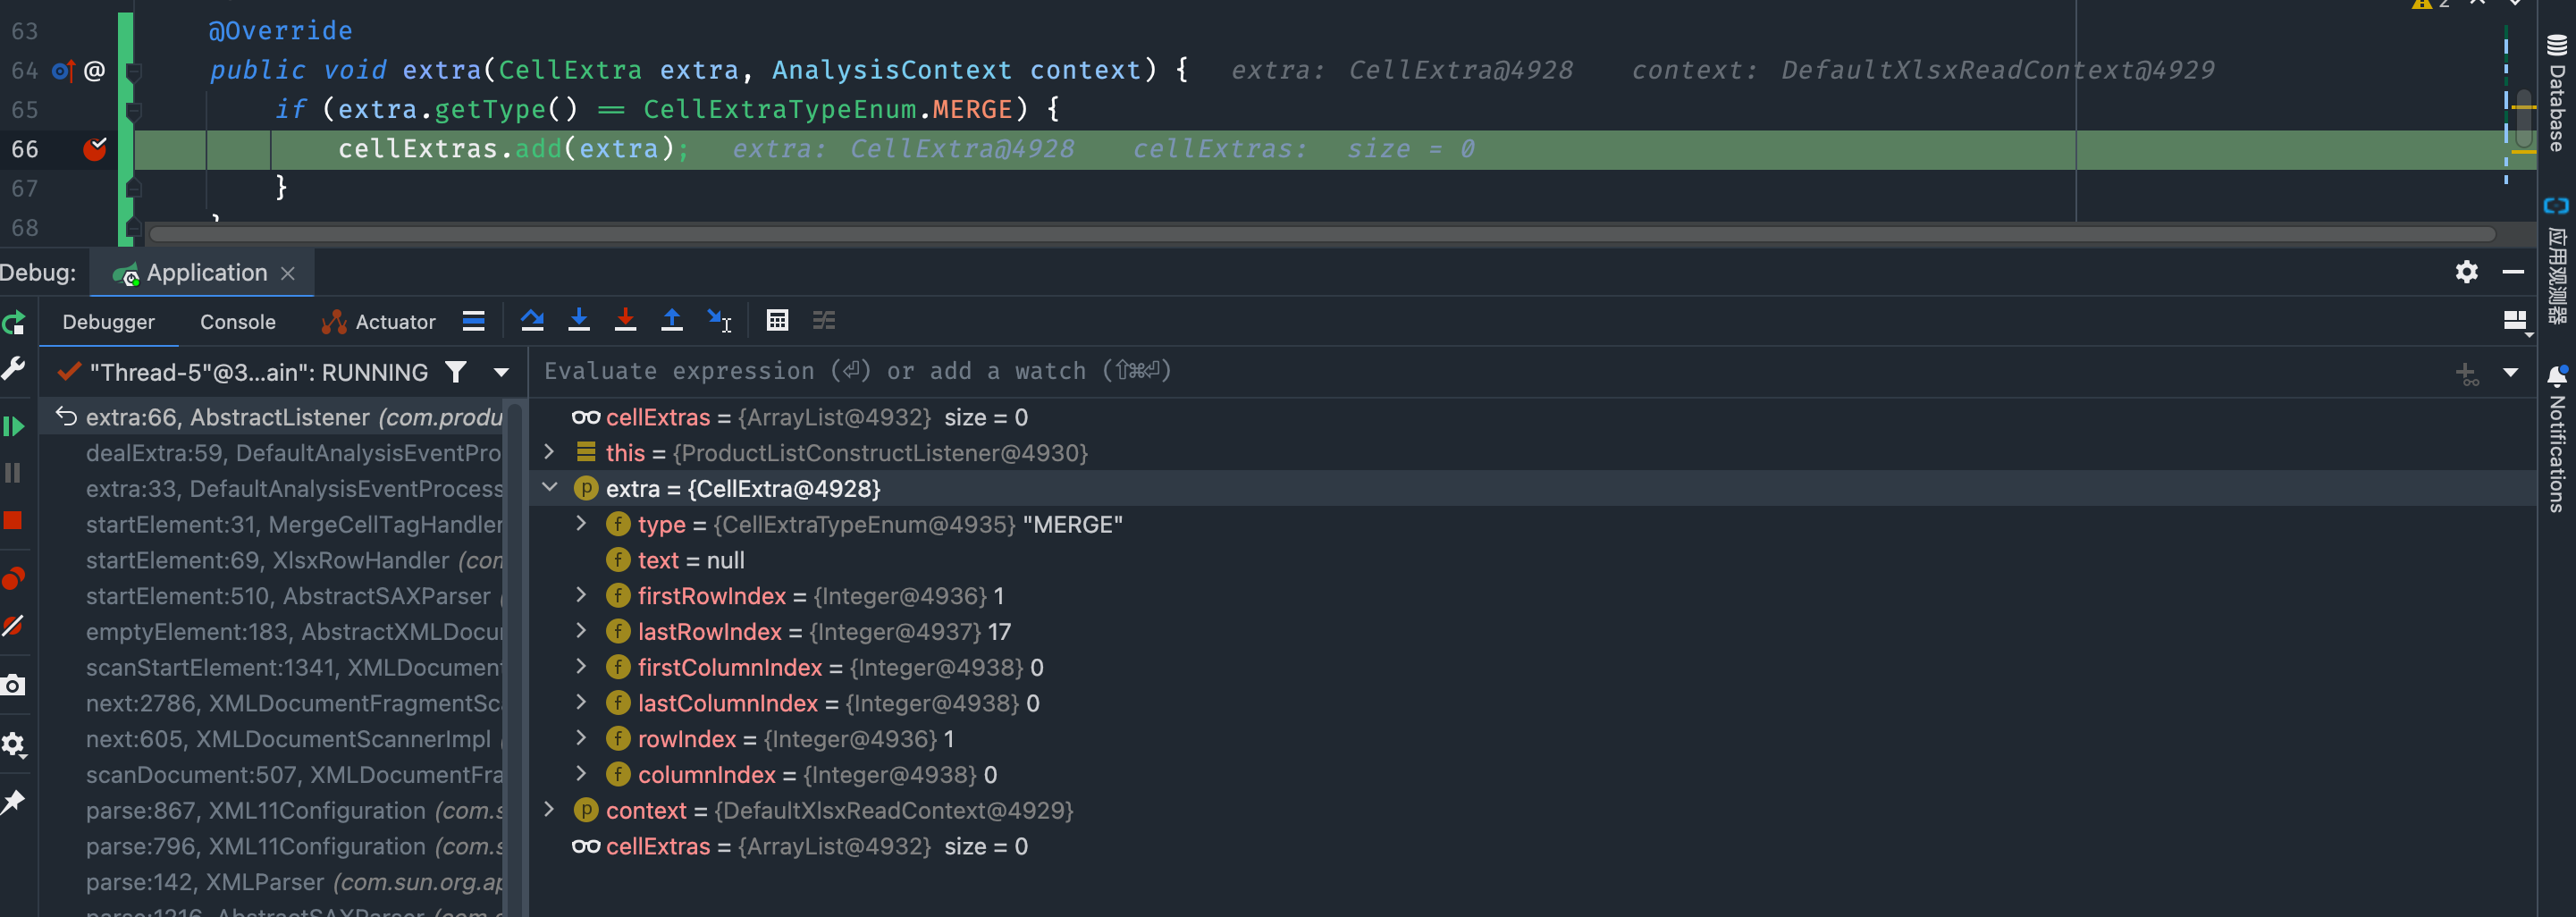The width and height of the screenshot is (2576, 917).
Task: Switch to the Console tab
Action: click(237, 322)
